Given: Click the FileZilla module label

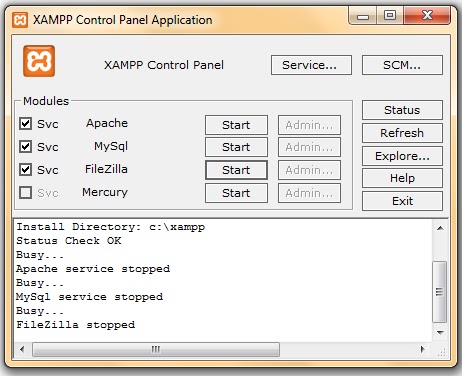Looking at the screenshot, I should pos(106,169).
